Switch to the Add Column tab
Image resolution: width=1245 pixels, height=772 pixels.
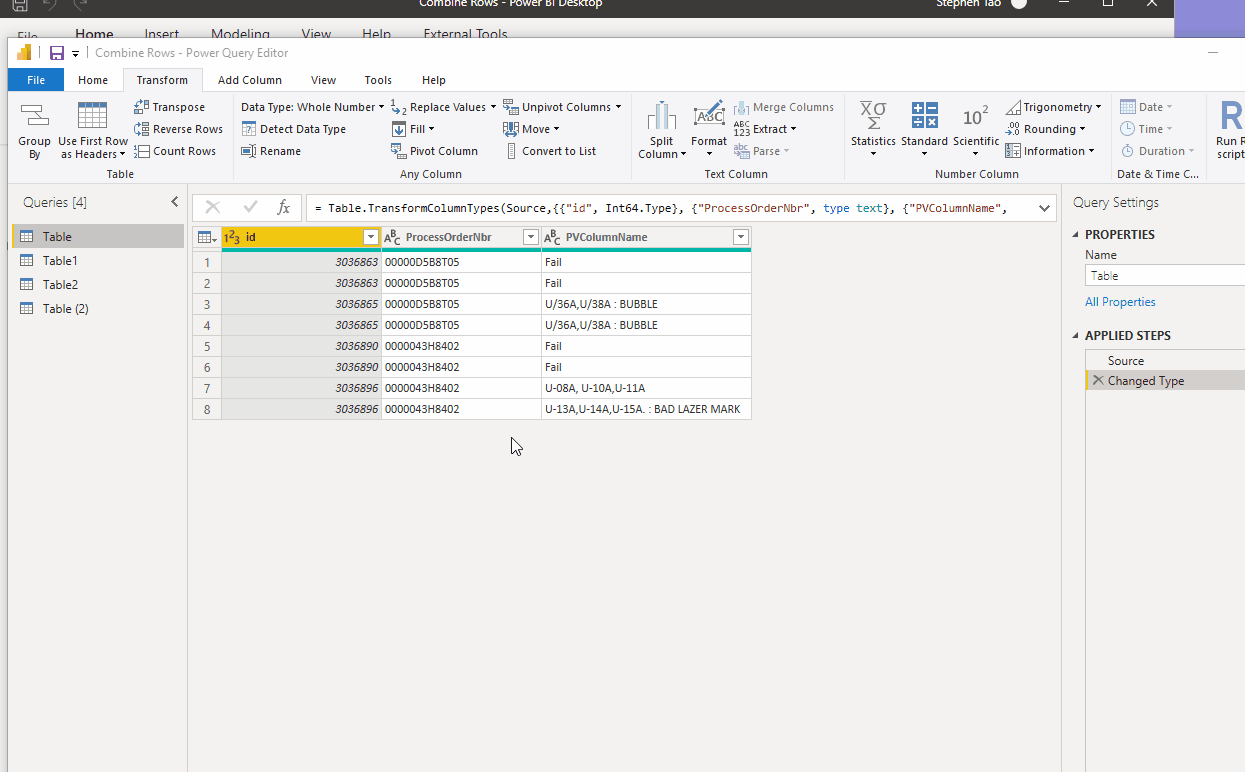point(250,80)
